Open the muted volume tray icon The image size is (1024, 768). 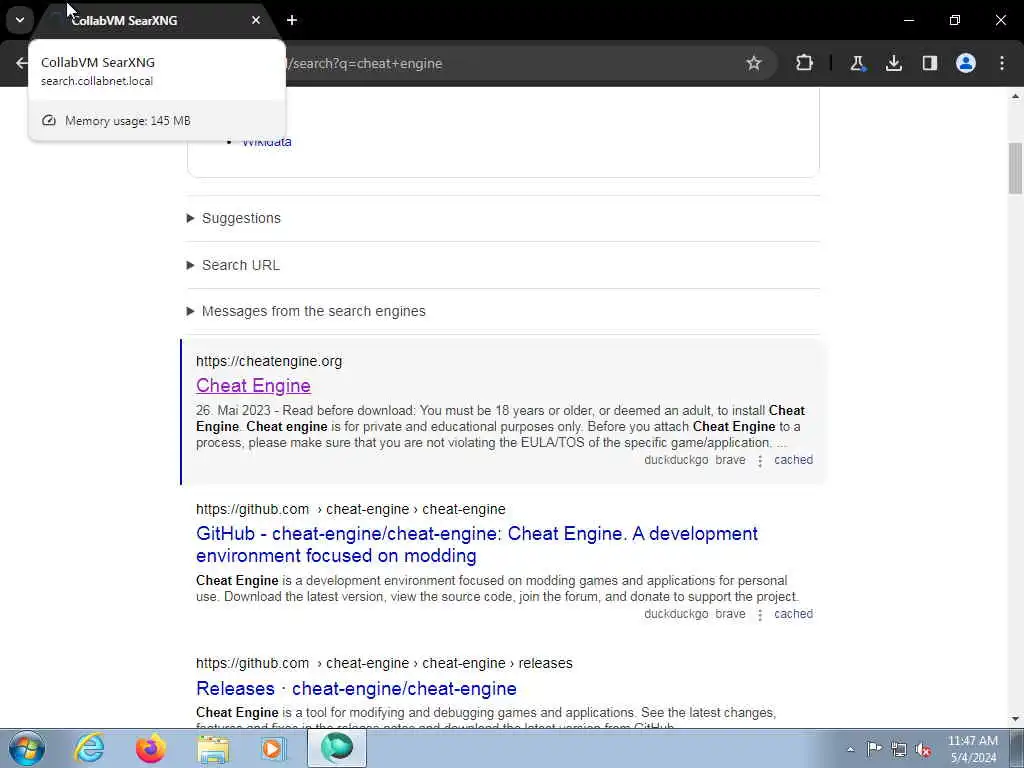click(x=923, y=749)
